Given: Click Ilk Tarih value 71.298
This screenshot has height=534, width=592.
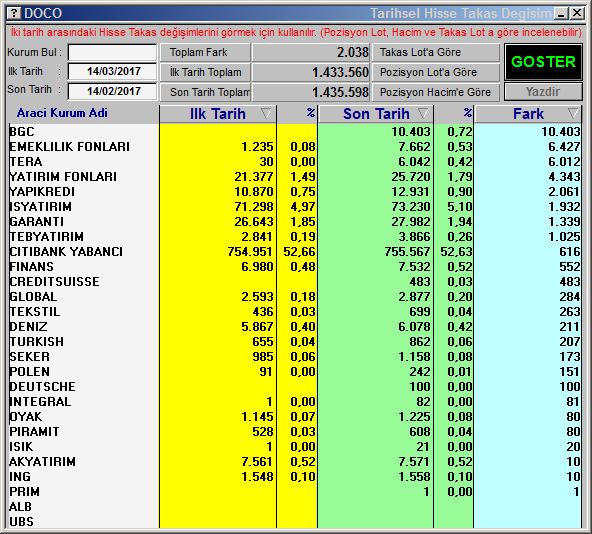Looking at the screenshot, I should 254,207.
